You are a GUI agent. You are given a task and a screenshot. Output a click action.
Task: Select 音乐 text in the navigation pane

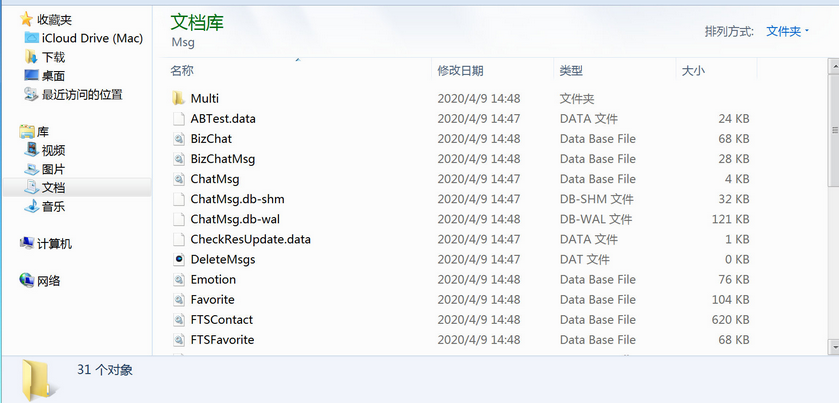tap(54, 206)
